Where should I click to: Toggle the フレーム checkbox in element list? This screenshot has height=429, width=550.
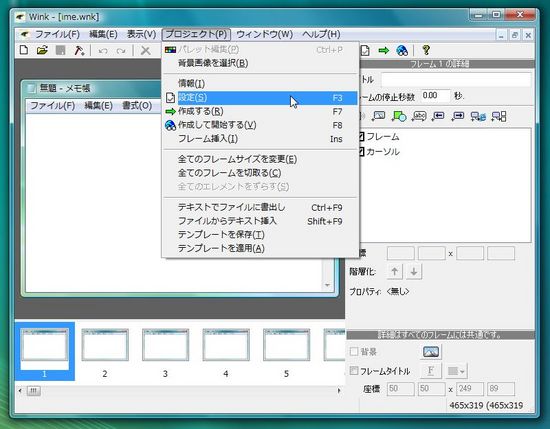[361, 136]
